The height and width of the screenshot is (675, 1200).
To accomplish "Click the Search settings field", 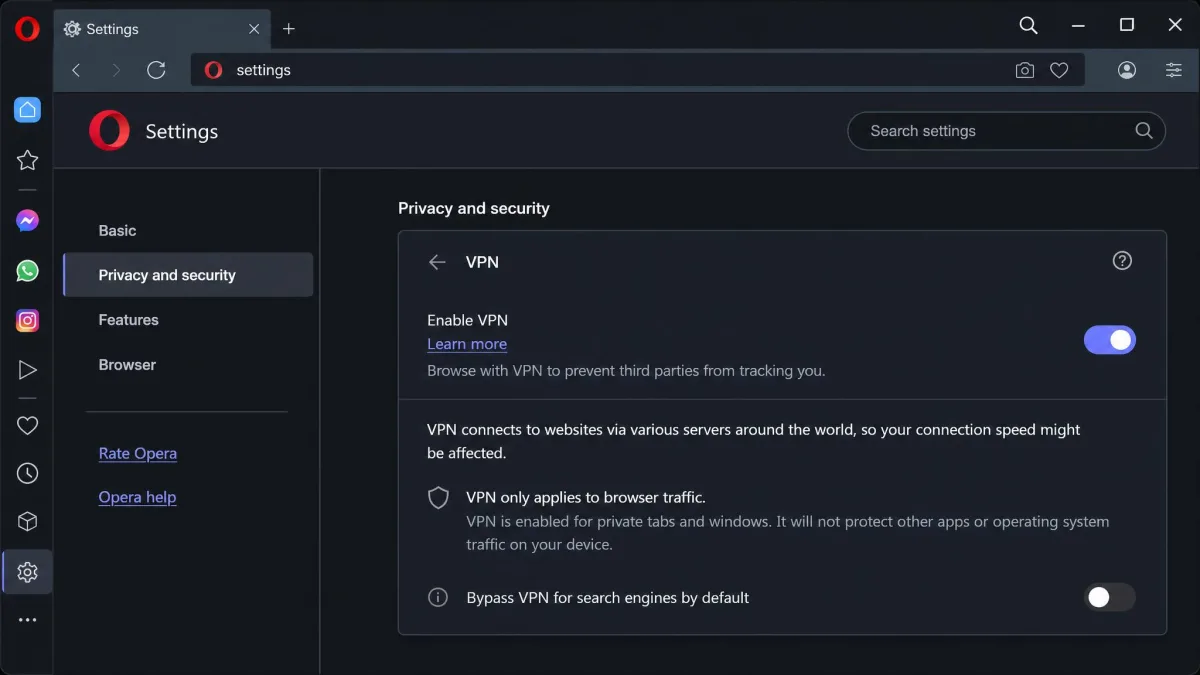I will coord(1006,131).
